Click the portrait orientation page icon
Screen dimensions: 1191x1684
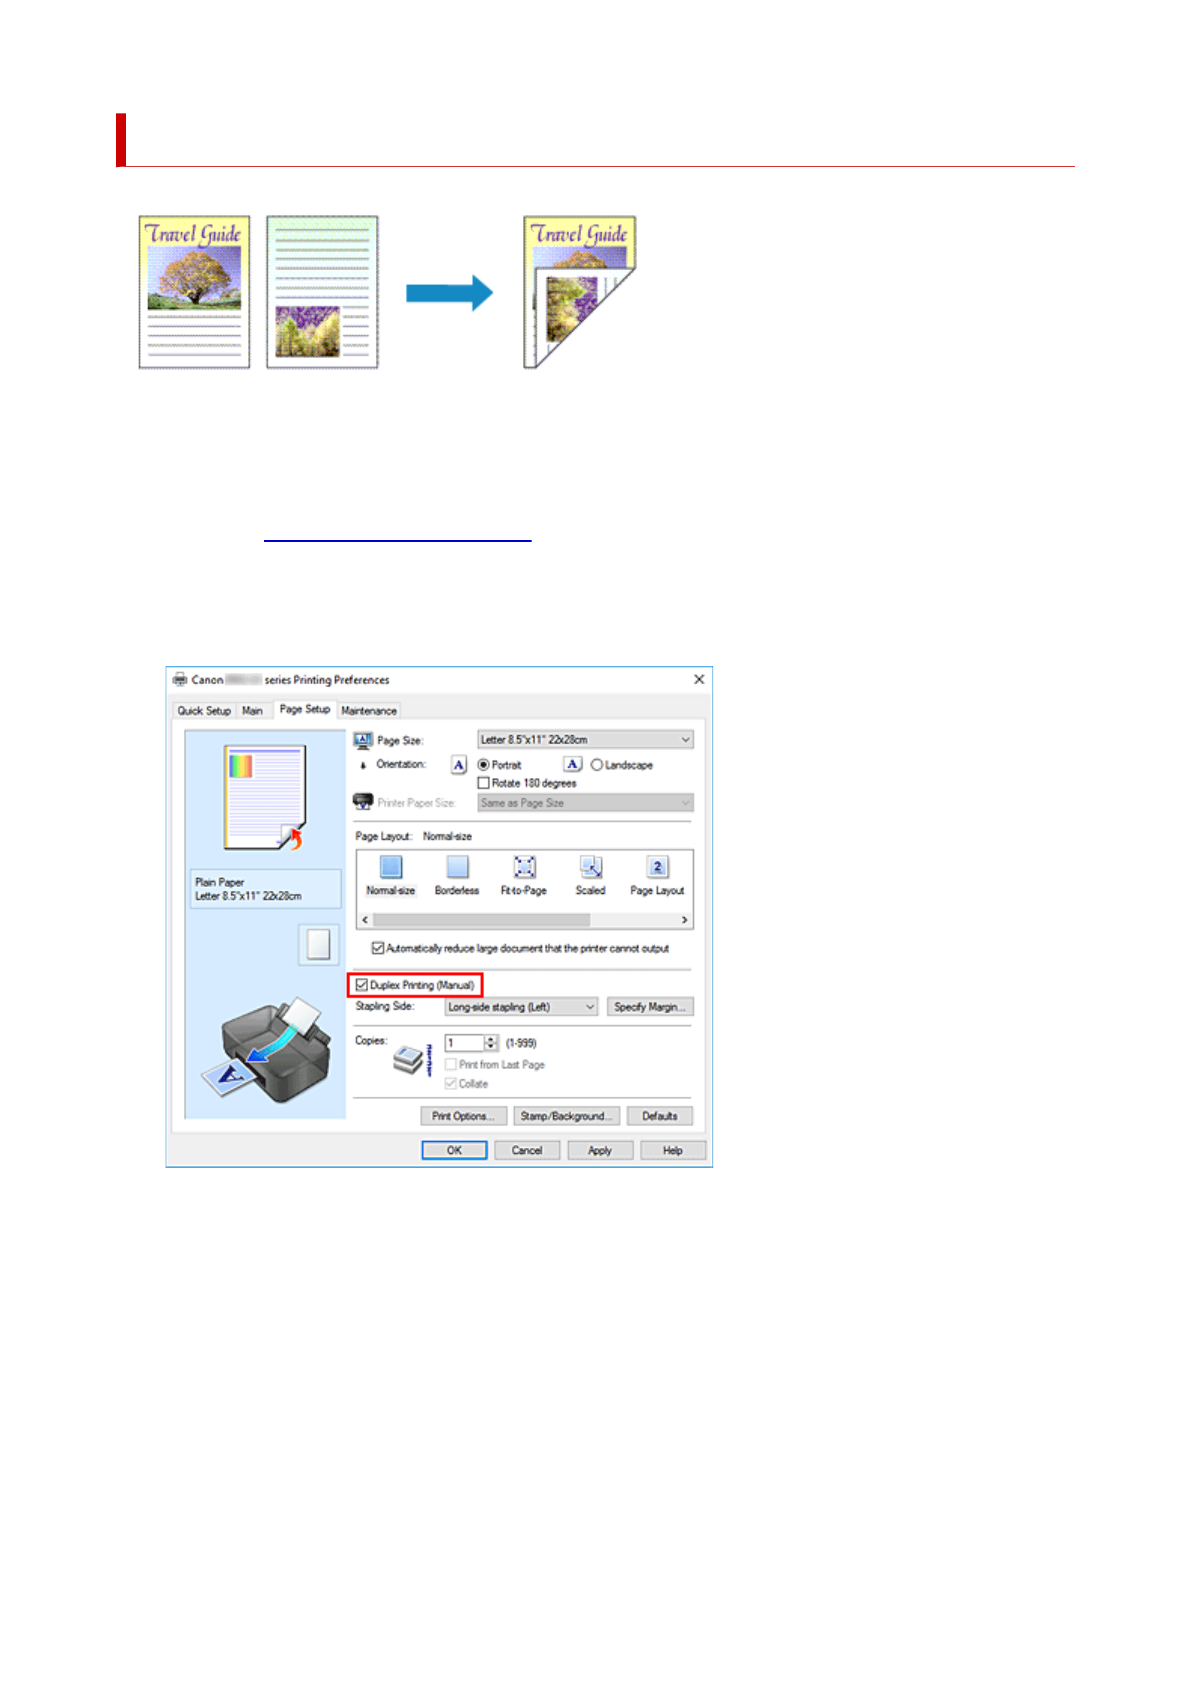pyautogui.click(x=459, y=765)
